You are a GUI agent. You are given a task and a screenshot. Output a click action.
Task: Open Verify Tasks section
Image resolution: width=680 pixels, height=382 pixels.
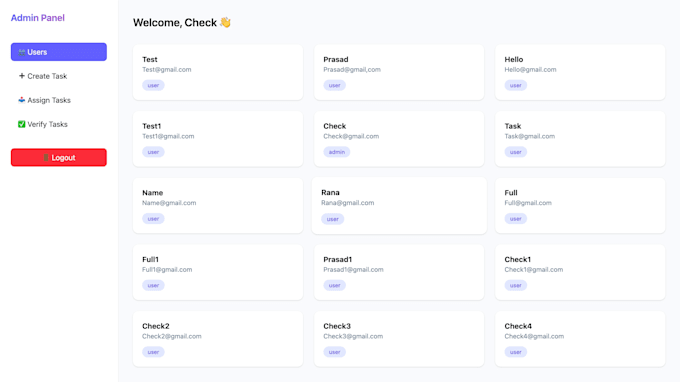coord(59,124)
